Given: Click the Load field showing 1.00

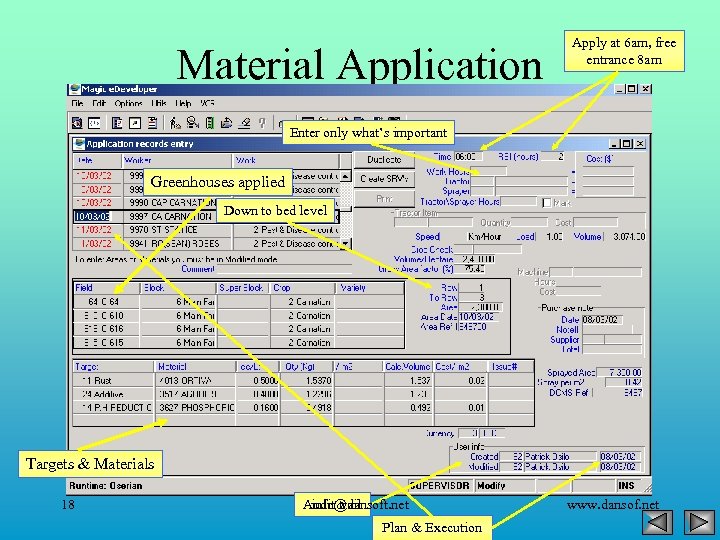Looking at the screenshot, I should click(x=554, y=237).
